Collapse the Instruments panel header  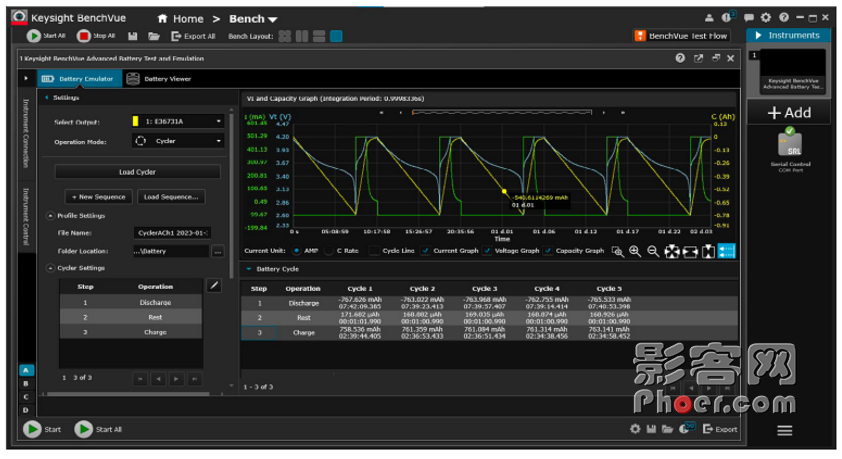pyautogui.click(x=788, y=35)
